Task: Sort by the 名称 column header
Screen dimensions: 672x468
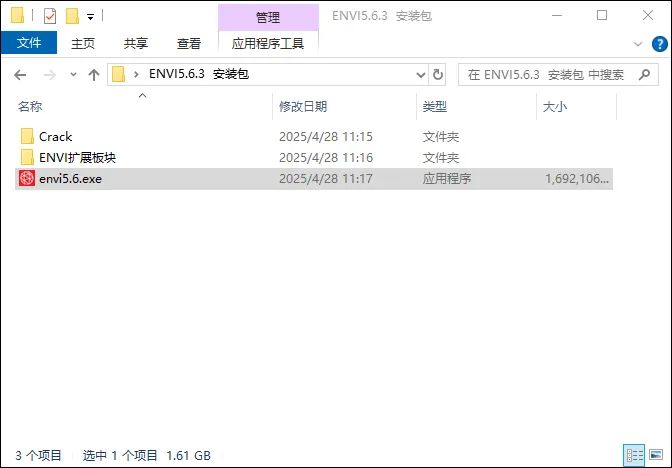Action: coord(30,106)
